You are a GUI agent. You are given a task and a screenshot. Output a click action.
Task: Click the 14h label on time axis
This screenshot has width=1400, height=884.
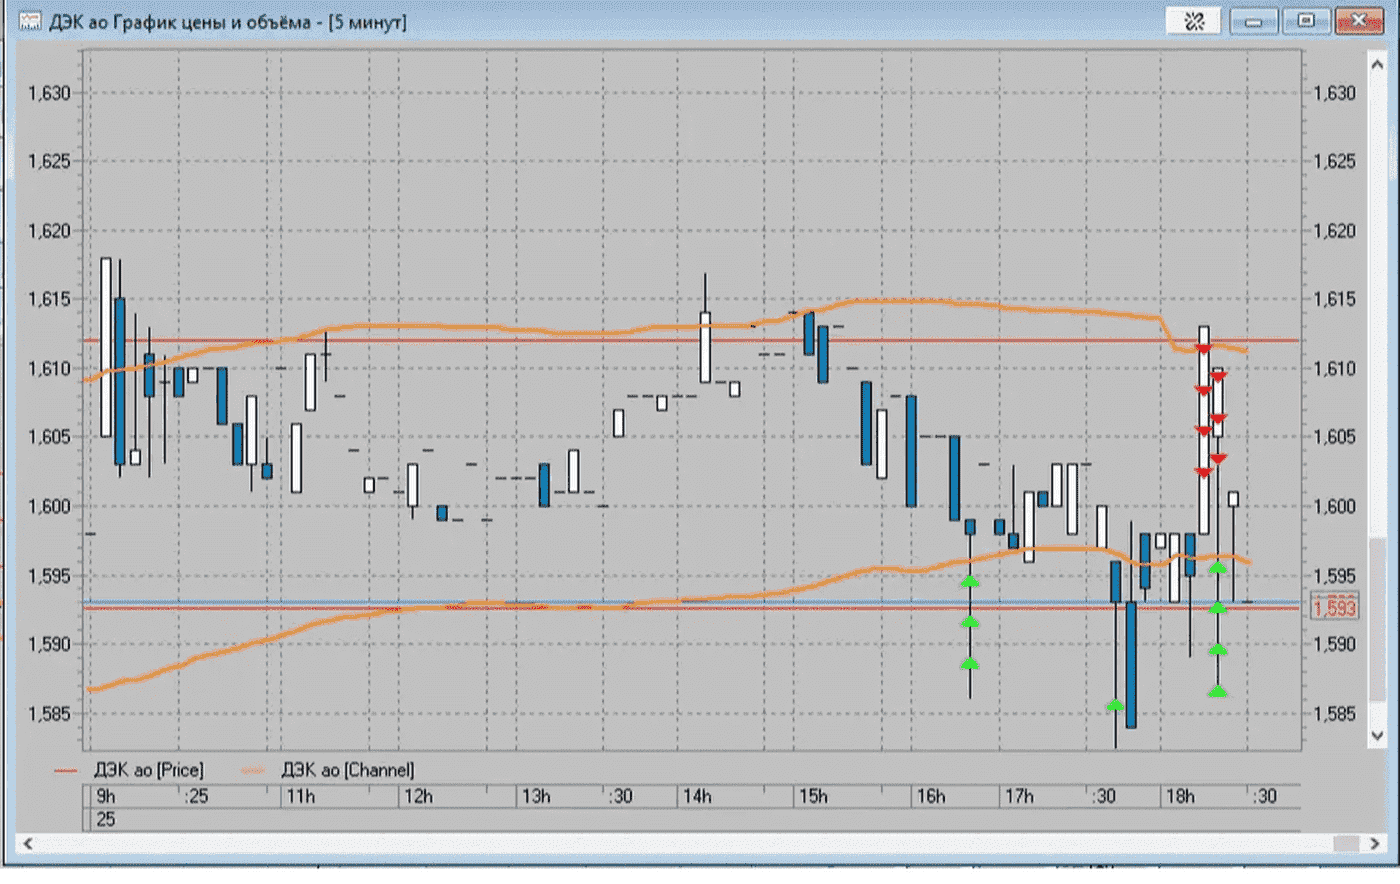pos(697,797)
